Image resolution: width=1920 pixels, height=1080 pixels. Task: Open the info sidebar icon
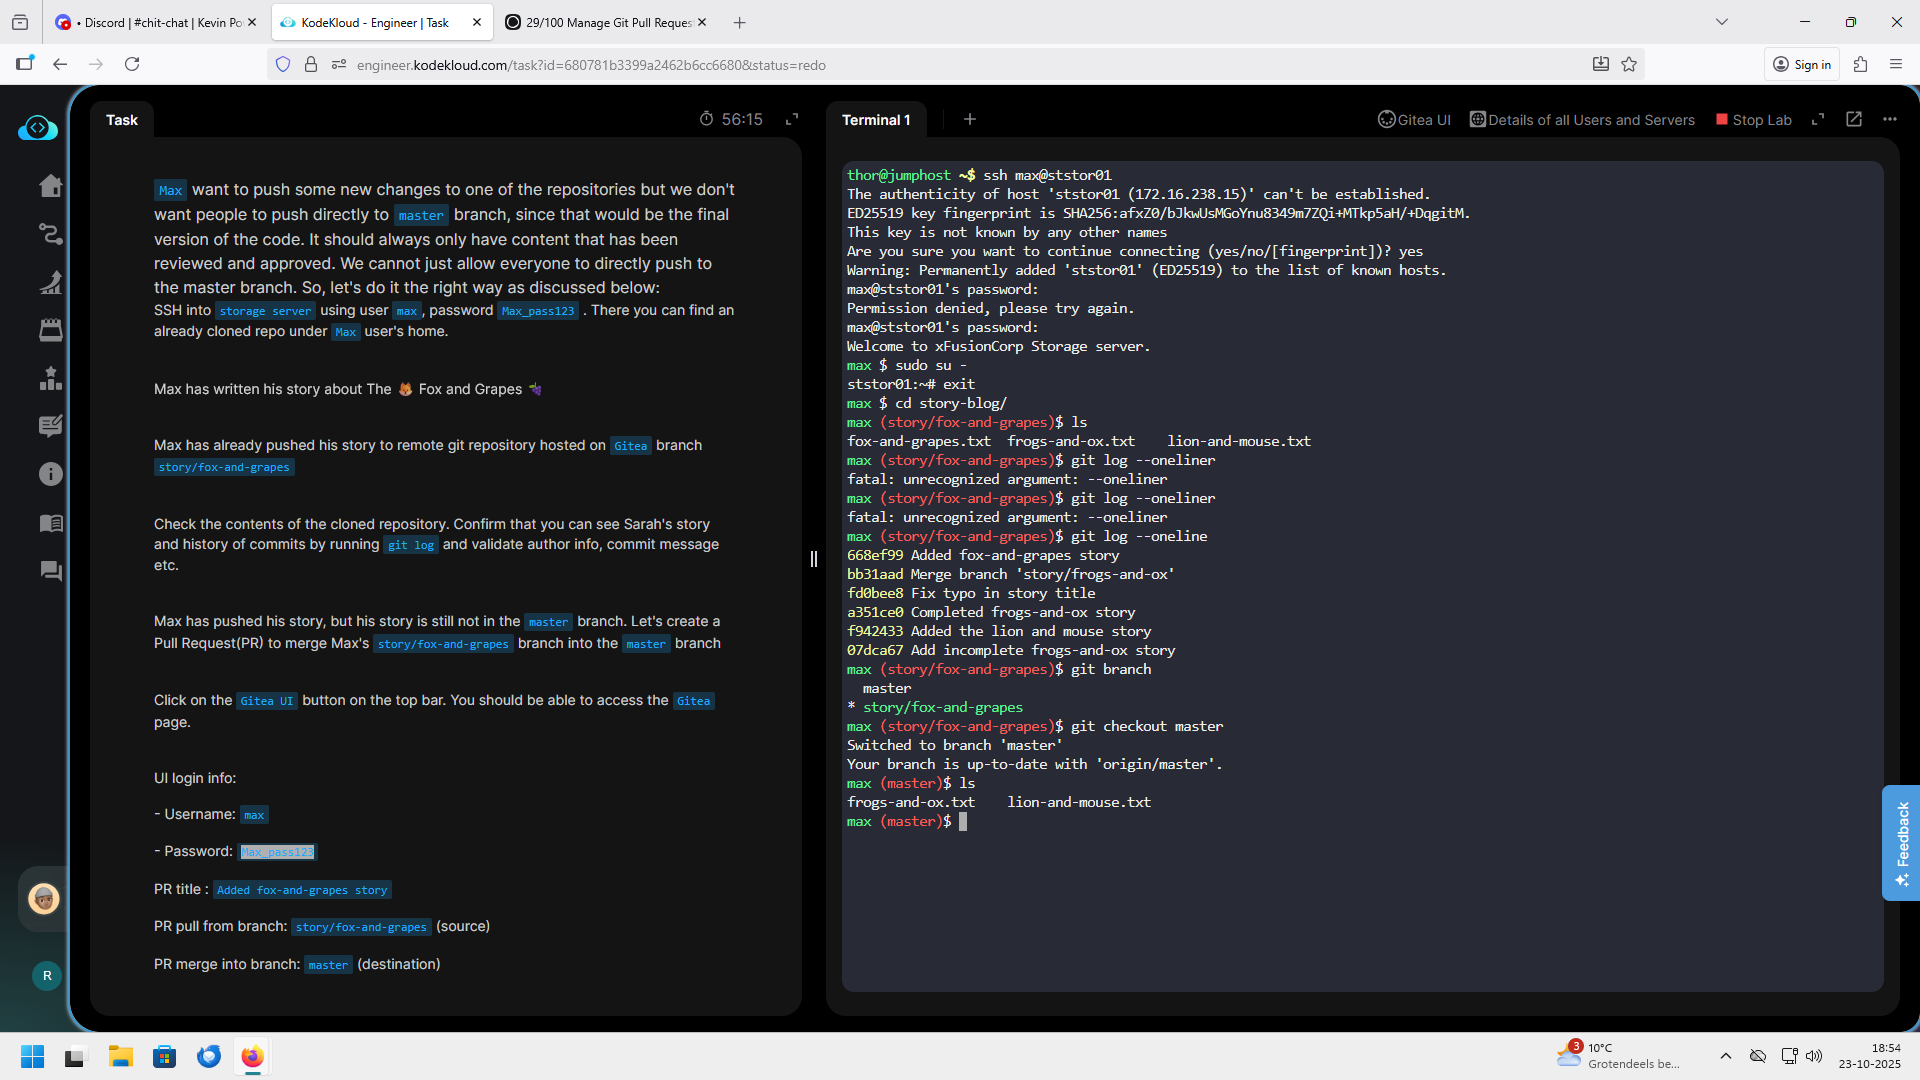point(50,474)
